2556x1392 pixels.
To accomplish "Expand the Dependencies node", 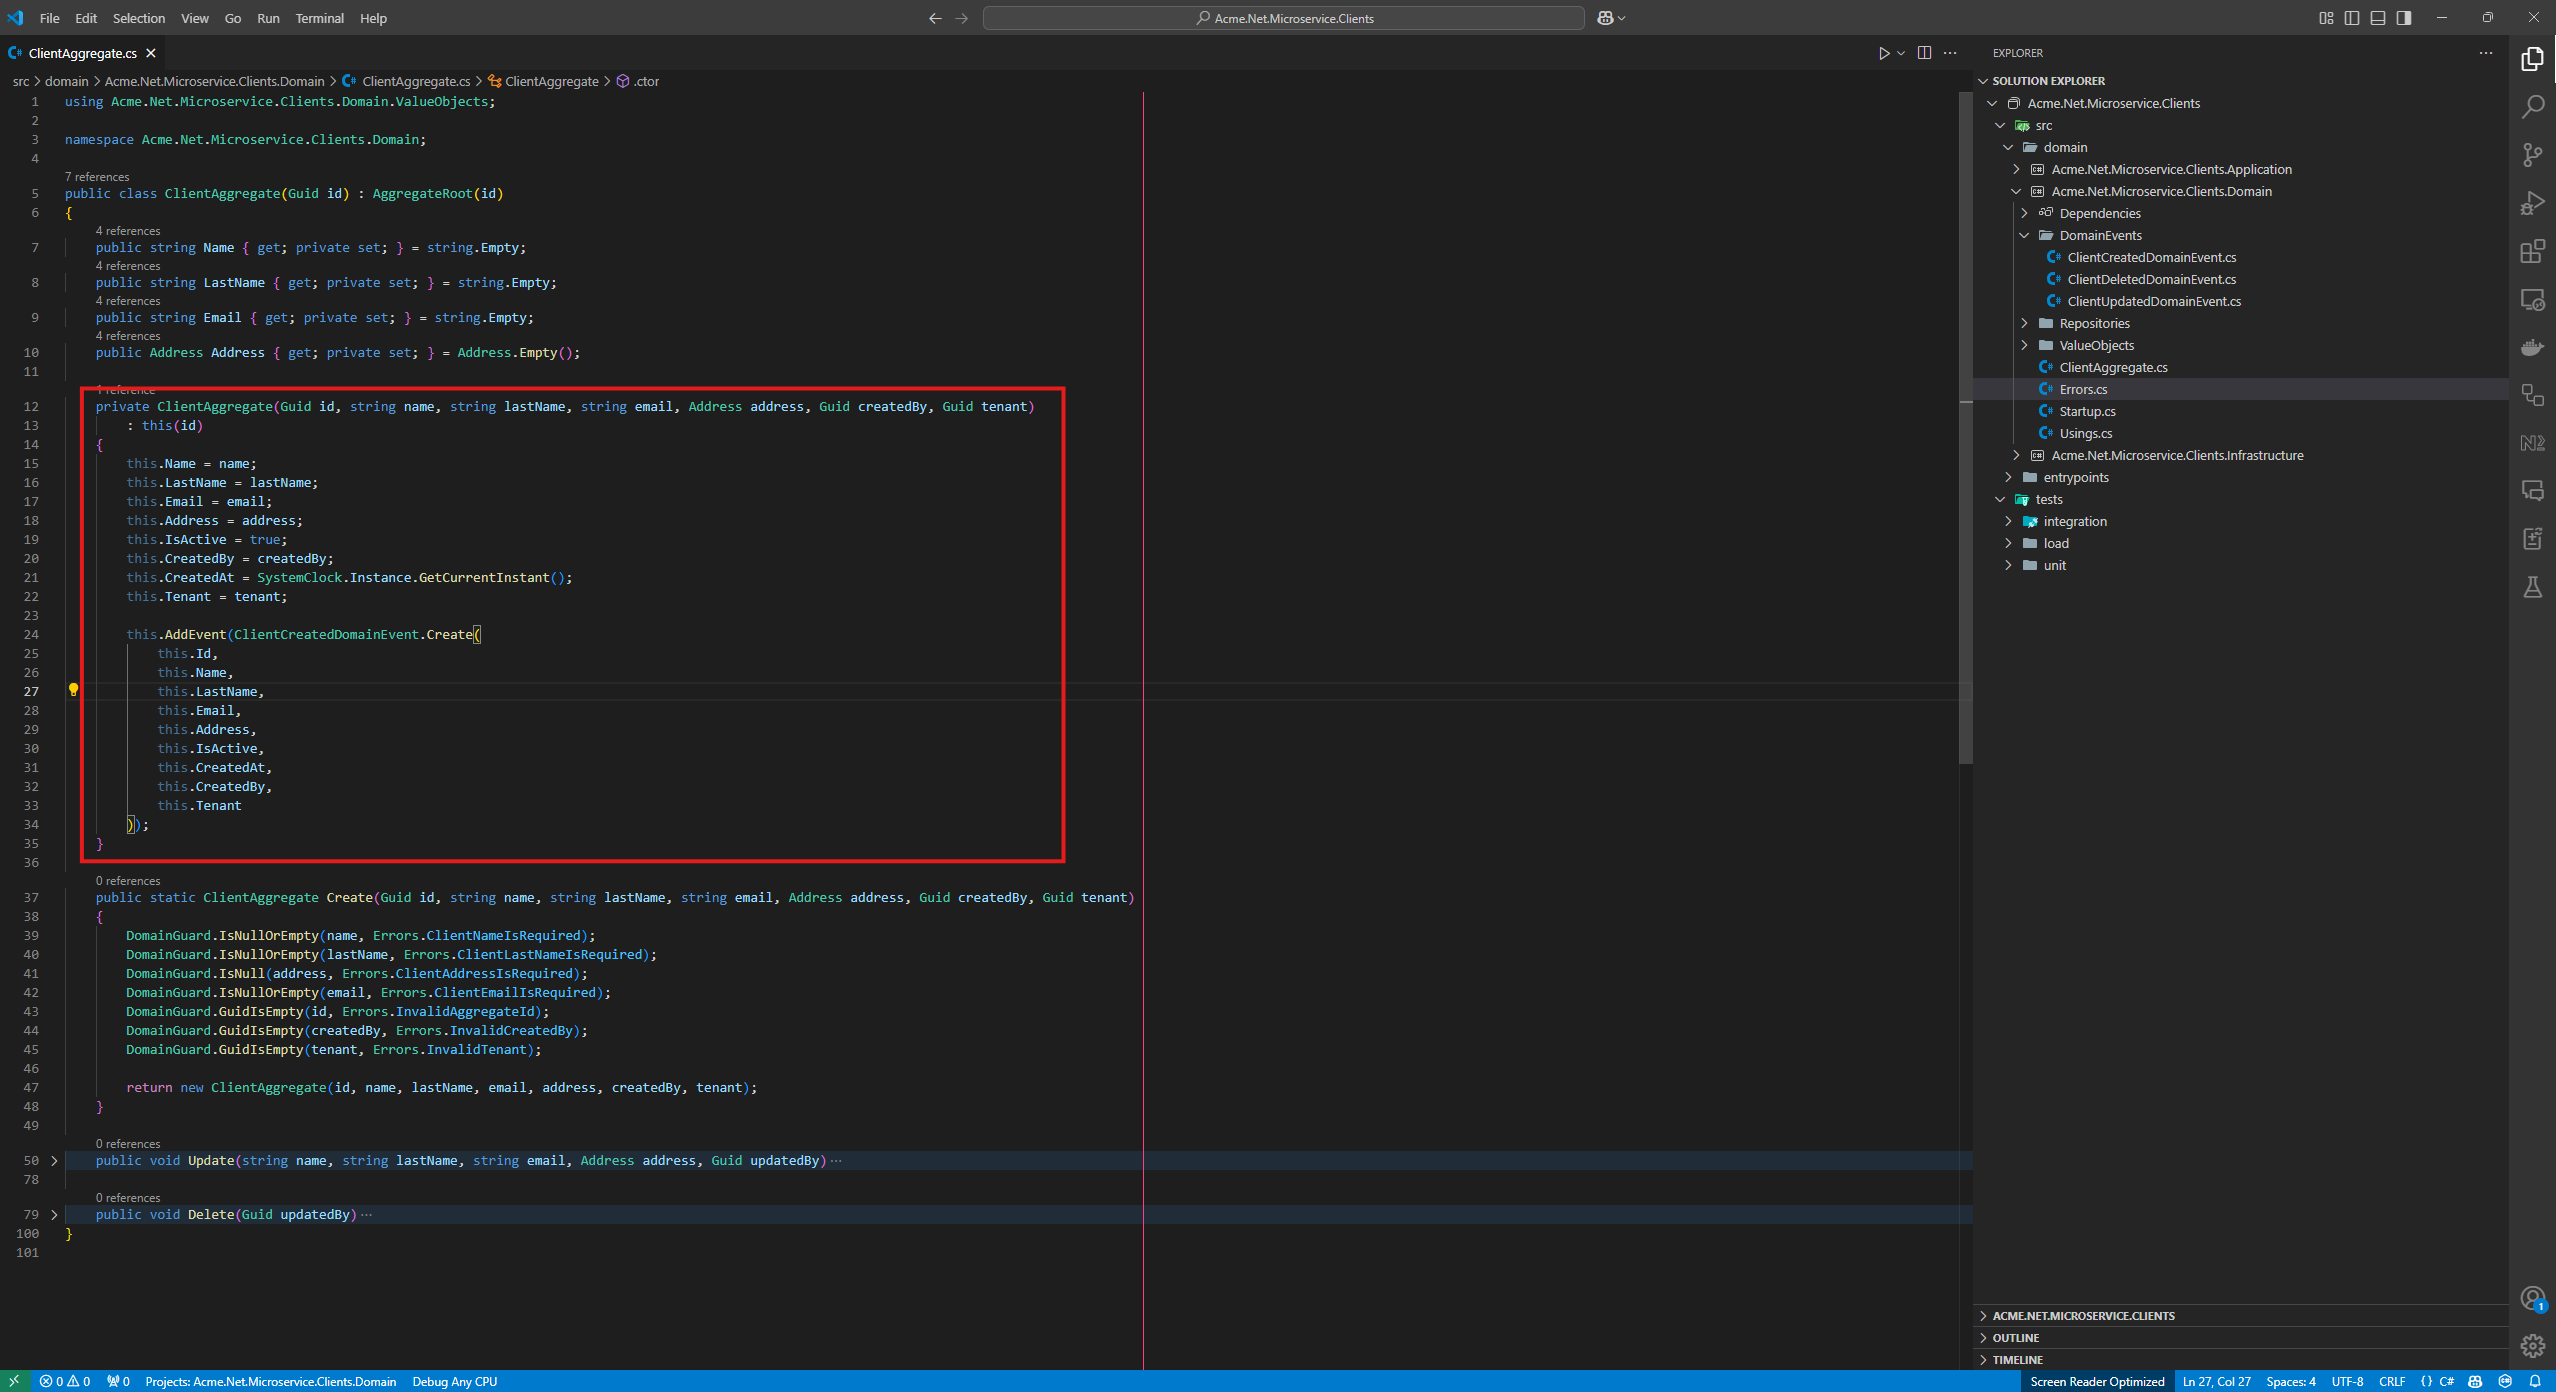I will click(2024, 213).
